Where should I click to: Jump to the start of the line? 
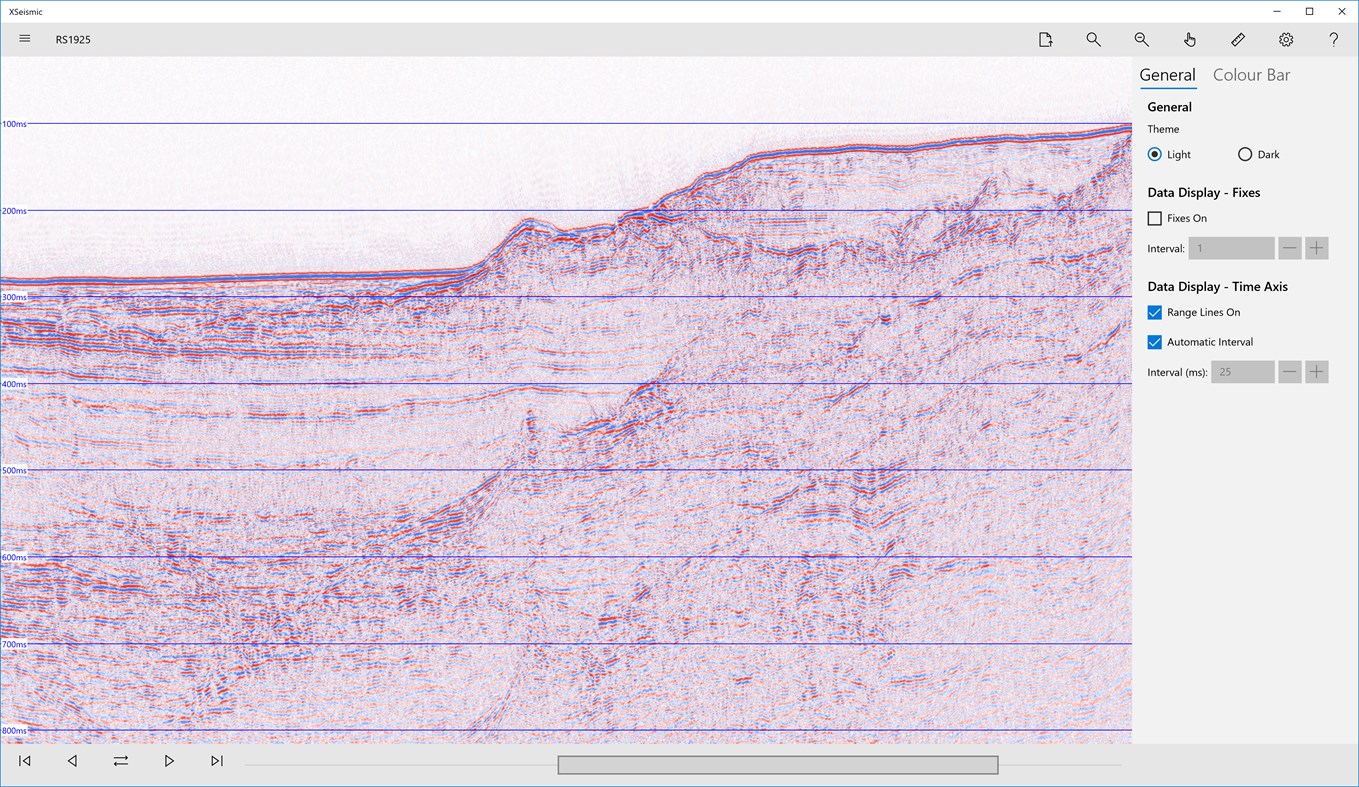[24, 760]
